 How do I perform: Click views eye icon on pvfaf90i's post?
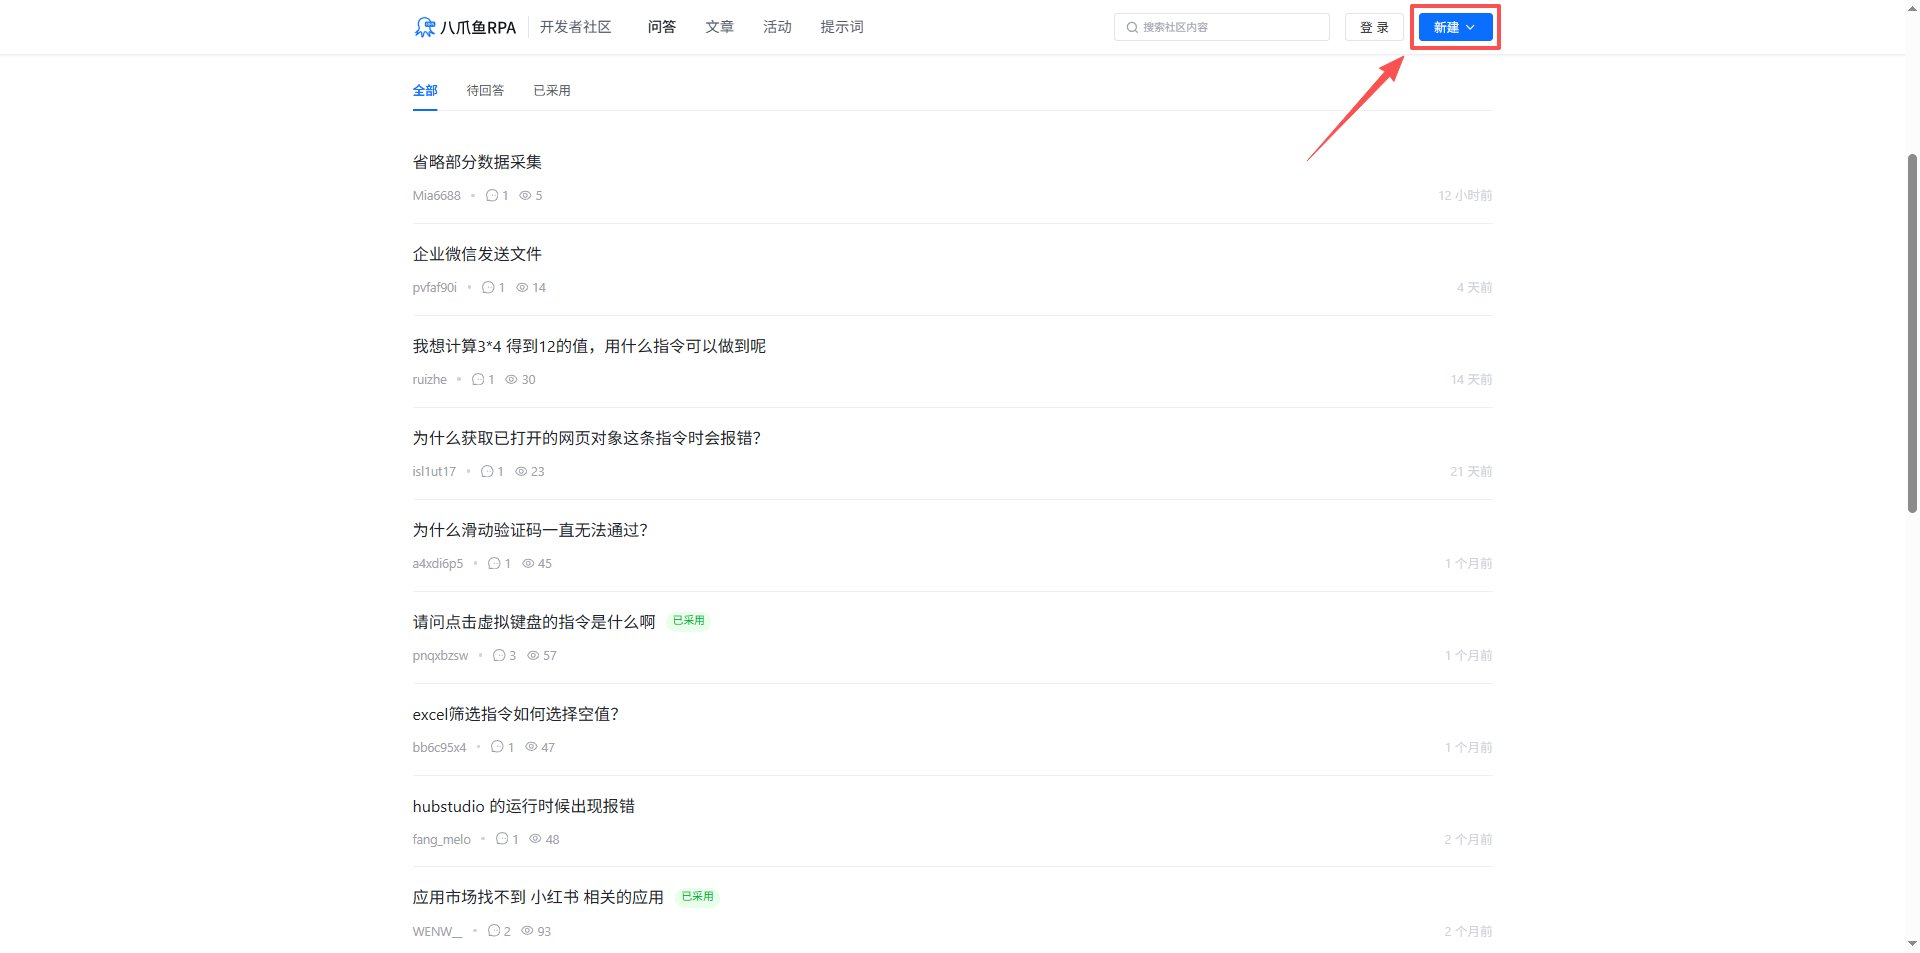tap(522, 287)
